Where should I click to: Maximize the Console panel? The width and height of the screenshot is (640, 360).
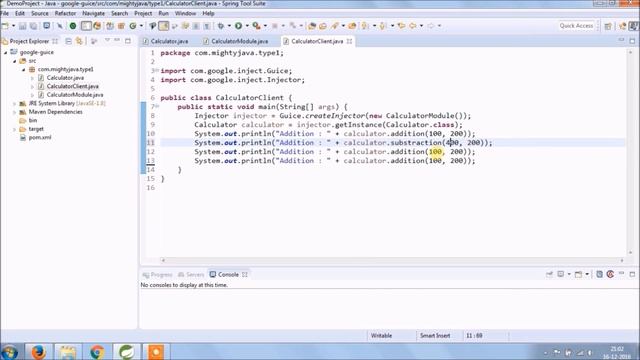[632, 274]
